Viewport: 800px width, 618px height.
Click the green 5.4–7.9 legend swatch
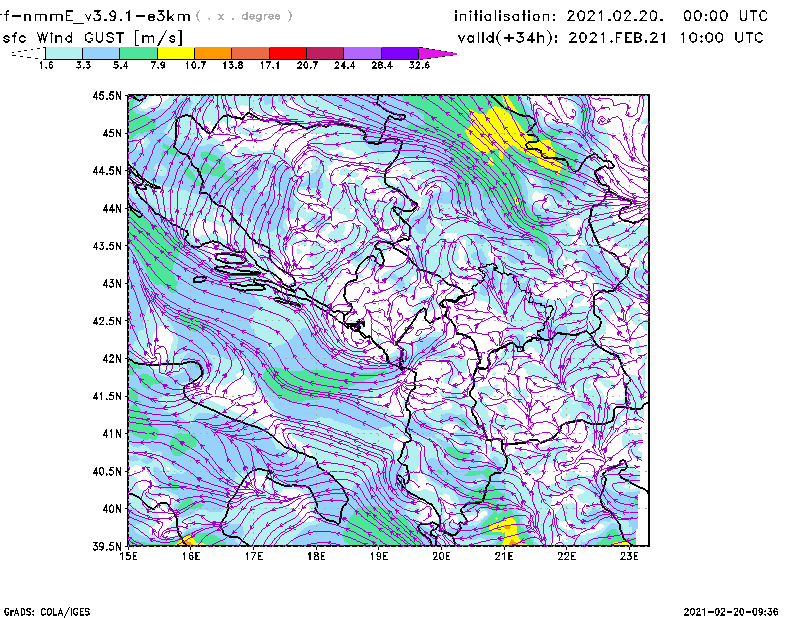tap(139, 53)
